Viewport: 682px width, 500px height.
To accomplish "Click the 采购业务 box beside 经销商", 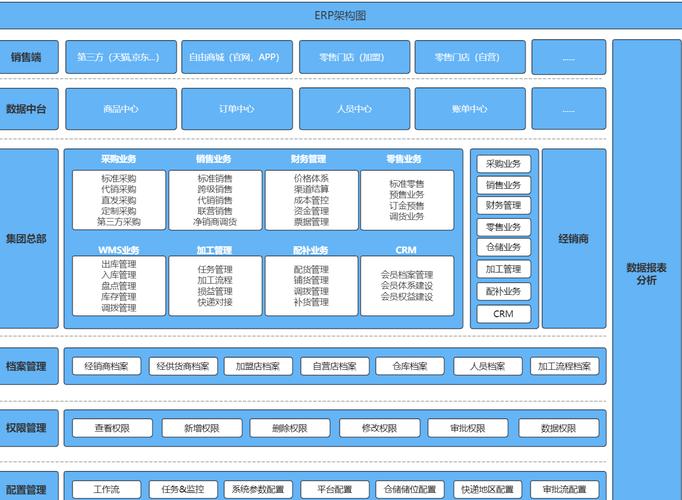I will 504,164.
